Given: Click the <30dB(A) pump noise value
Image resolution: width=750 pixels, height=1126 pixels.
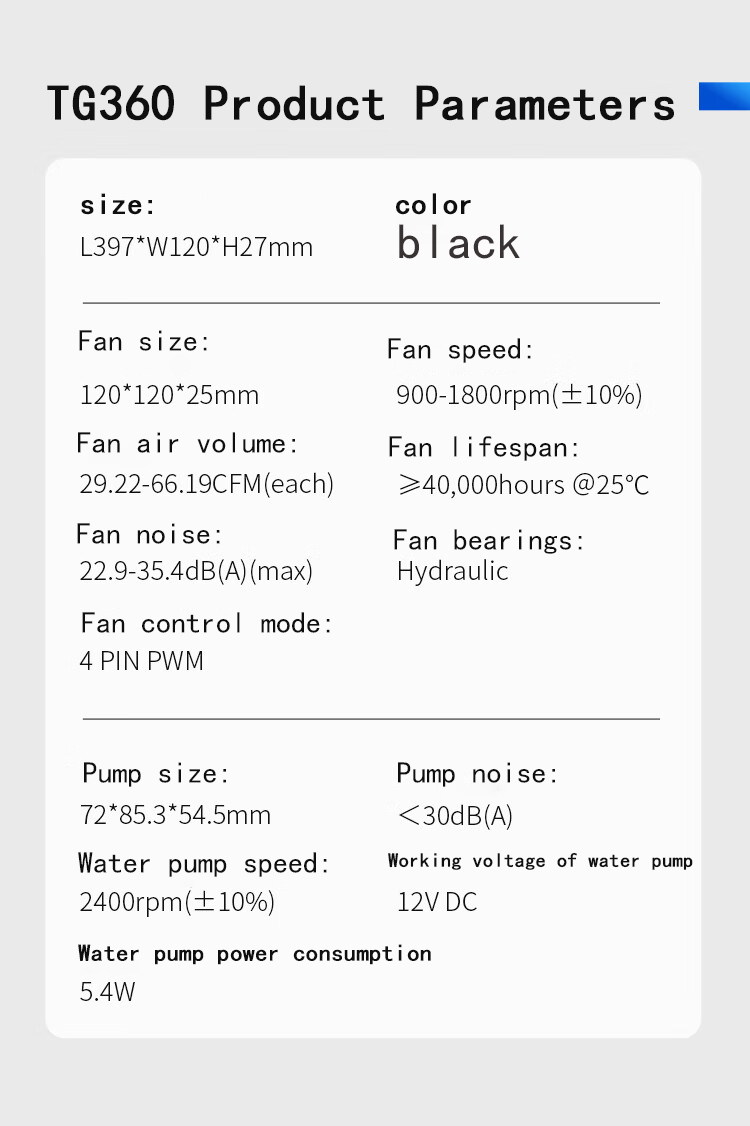Looking at the screenshot, I should [x=455, y=816].
